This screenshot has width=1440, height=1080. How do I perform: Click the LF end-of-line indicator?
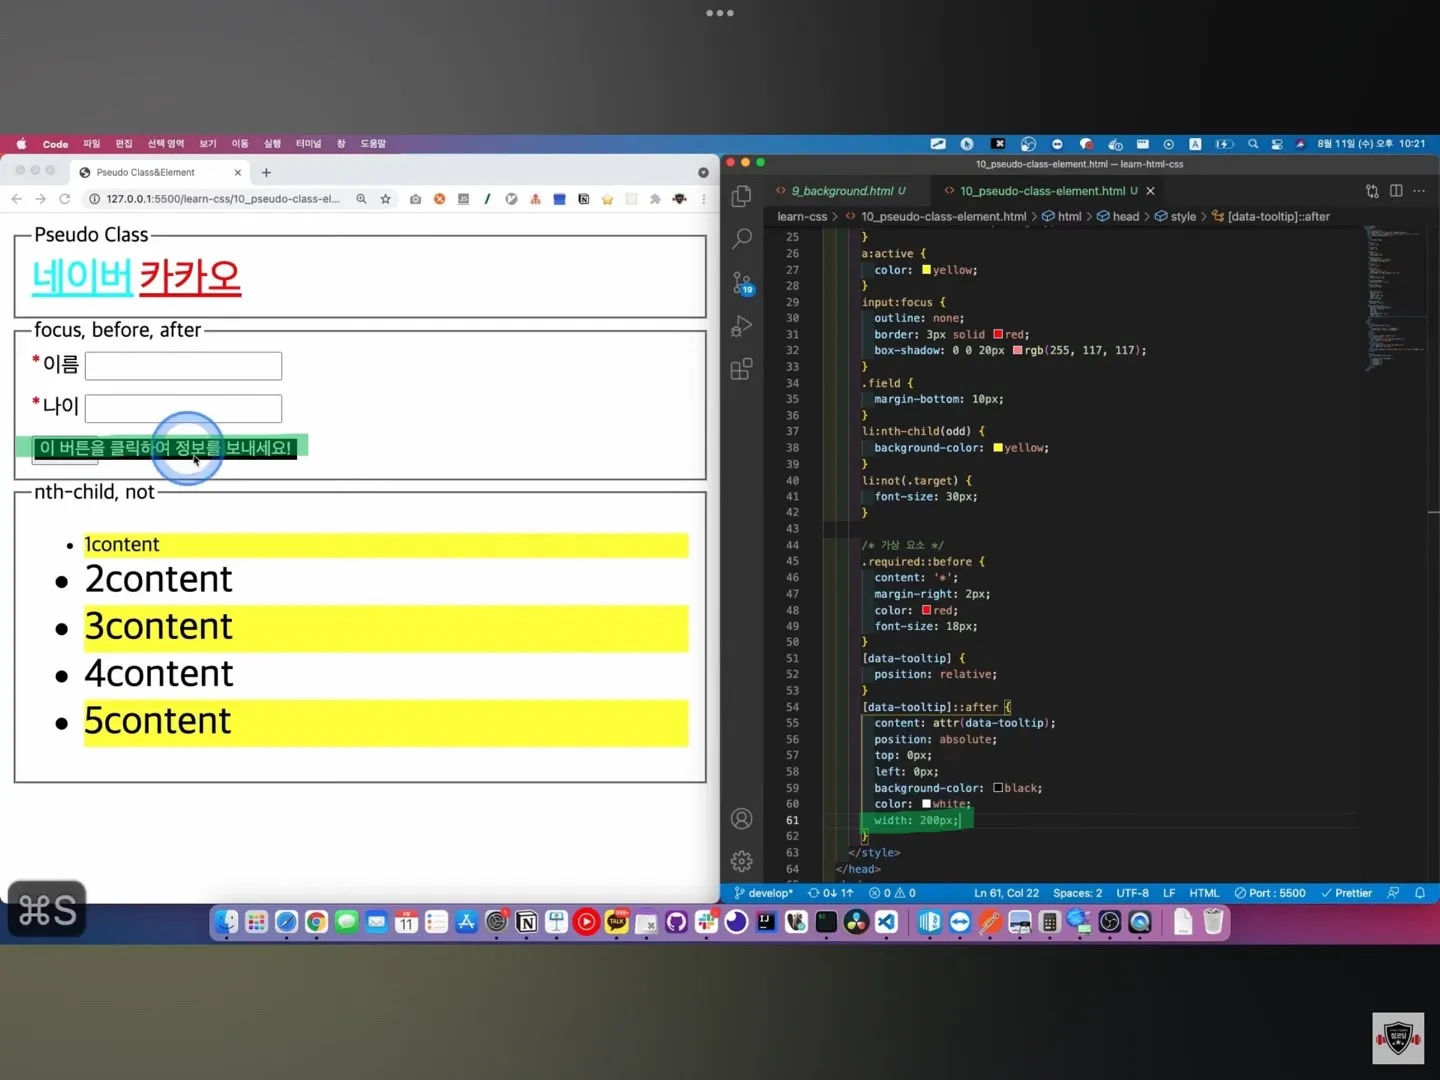(1169, 893)
